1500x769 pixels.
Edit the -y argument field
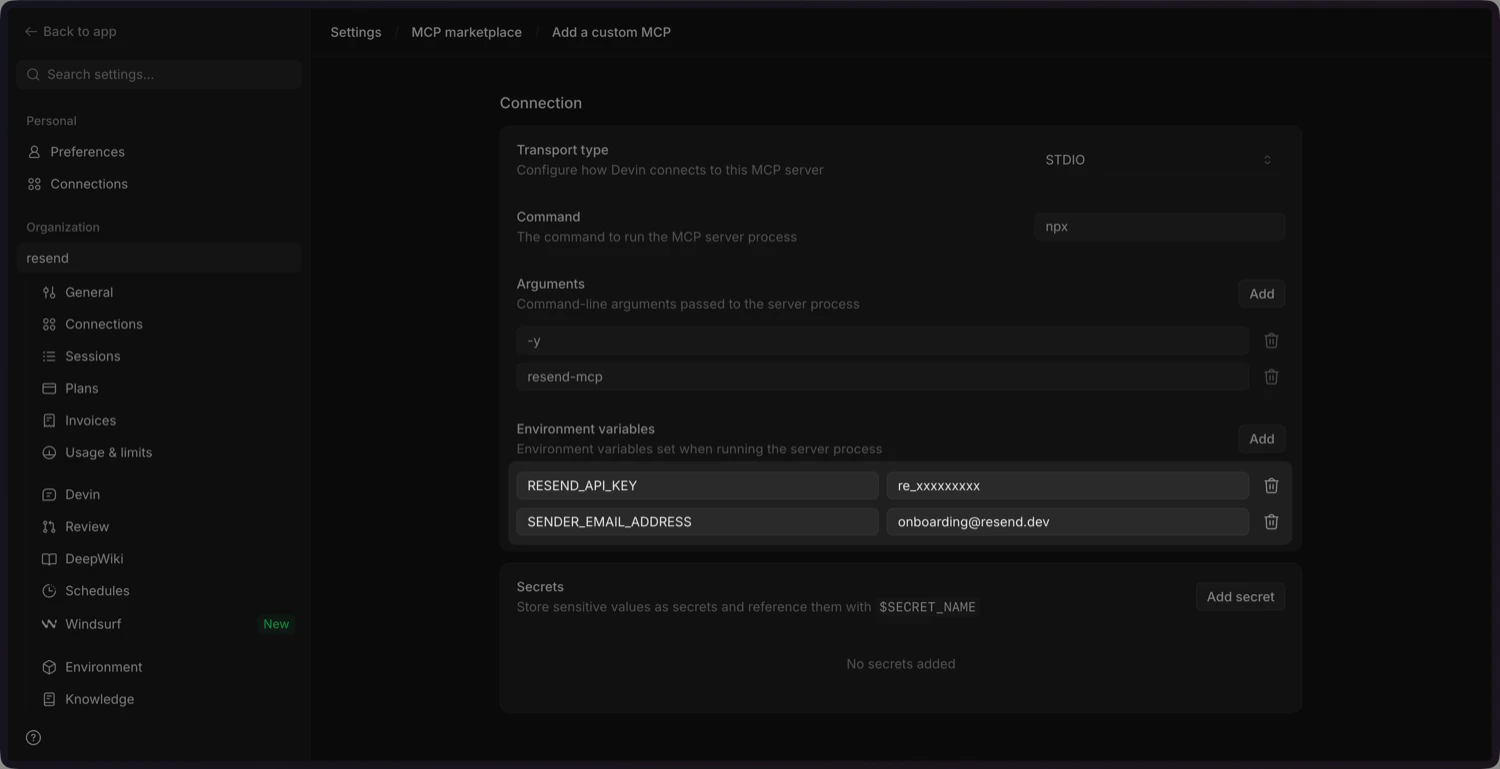pyautogui.click(x=882, y=340)
